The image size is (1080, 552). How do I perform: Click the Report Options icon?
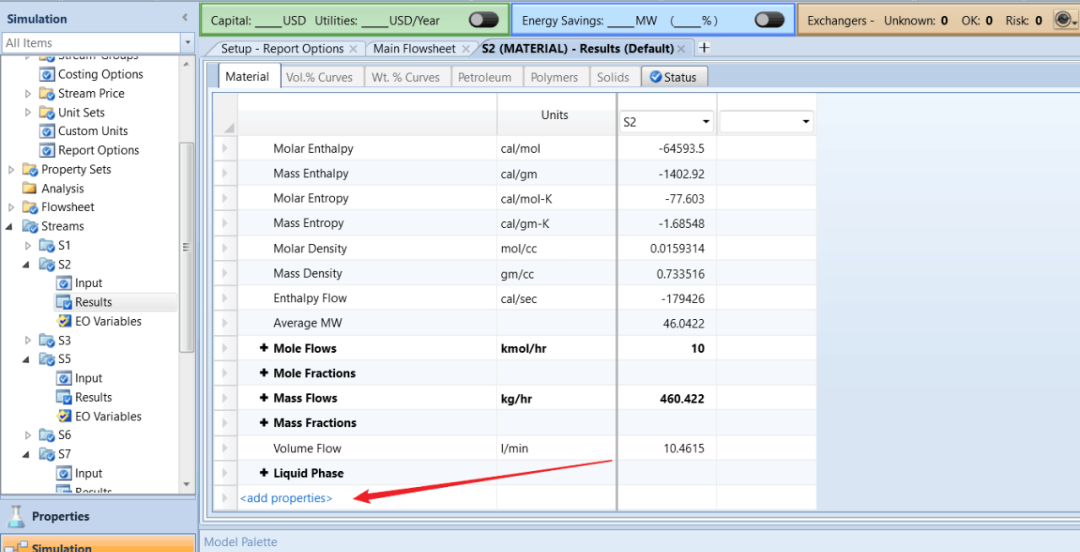click(47, 150)
